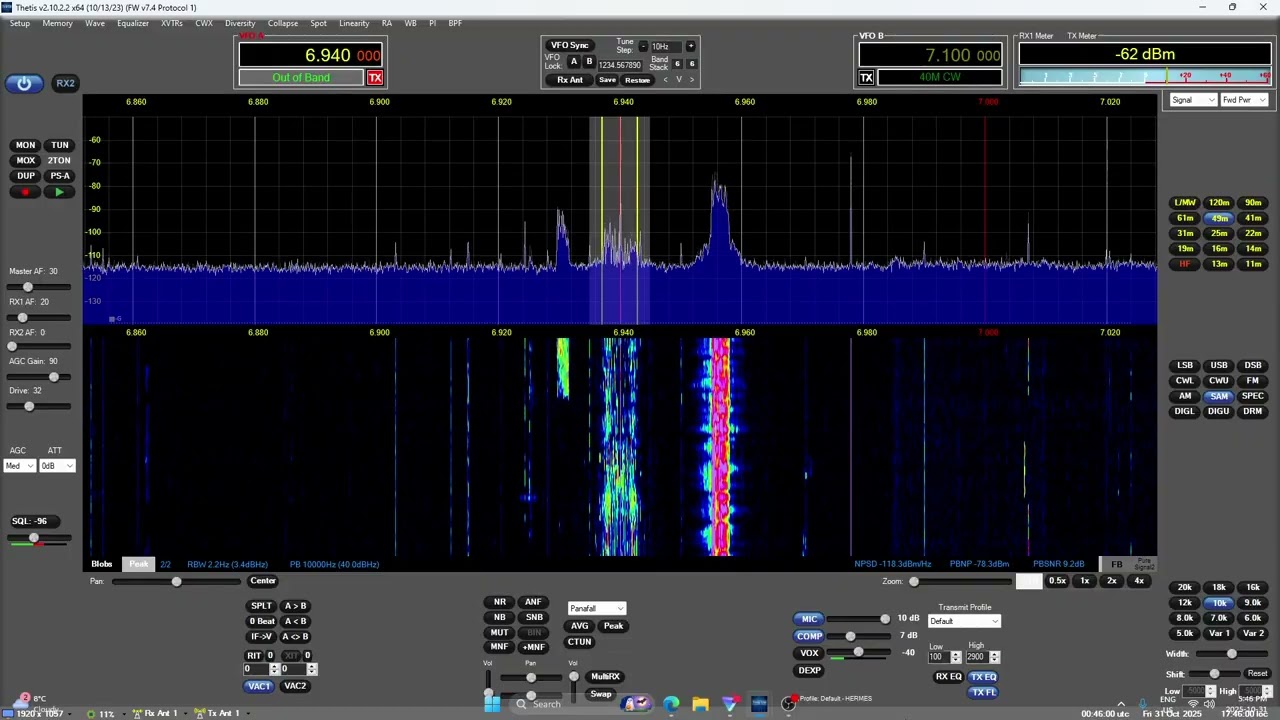Adjust the Master AF slider
1280x720 pixels.
37,287
